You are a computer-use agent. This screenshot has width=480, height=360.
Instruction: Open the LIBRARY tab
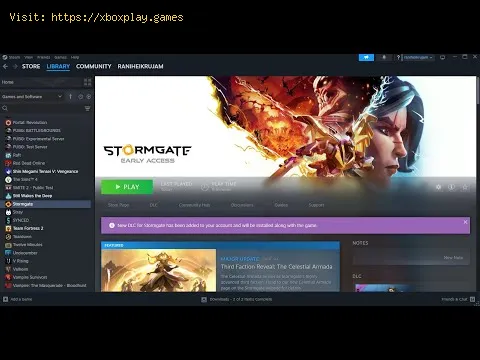click(x=58, y=66)
